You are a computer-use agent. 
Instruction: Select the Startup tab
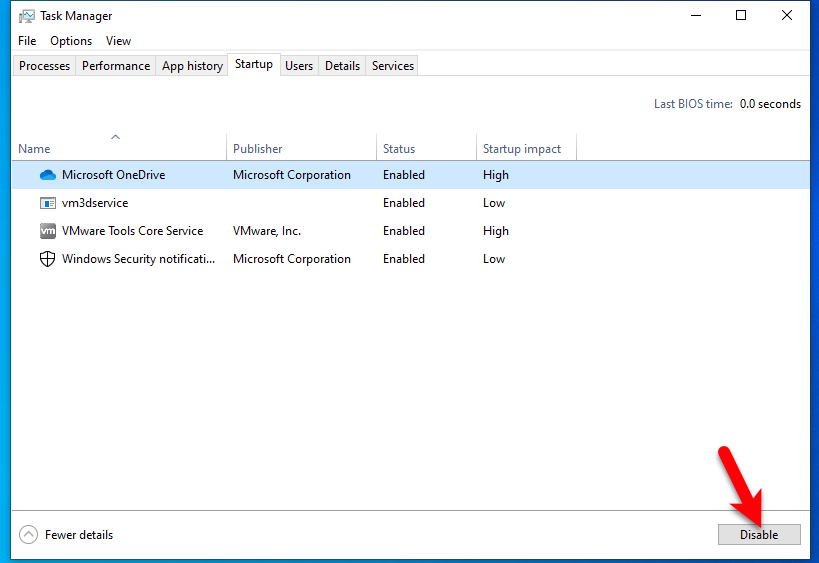(254, 64)
